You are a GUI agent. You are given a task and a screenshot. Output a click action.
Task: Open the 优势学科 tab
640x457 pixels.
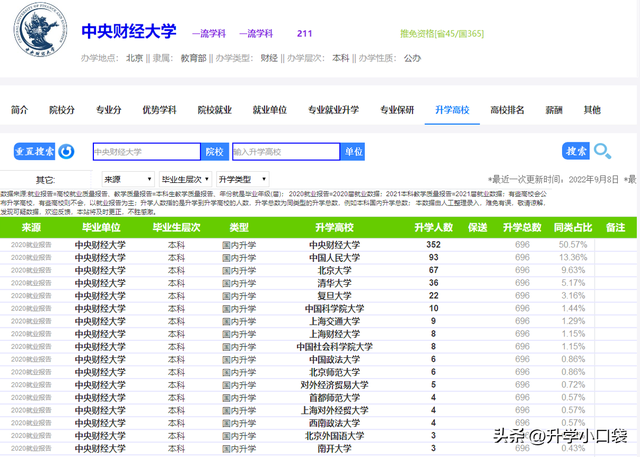click(159, 110)
